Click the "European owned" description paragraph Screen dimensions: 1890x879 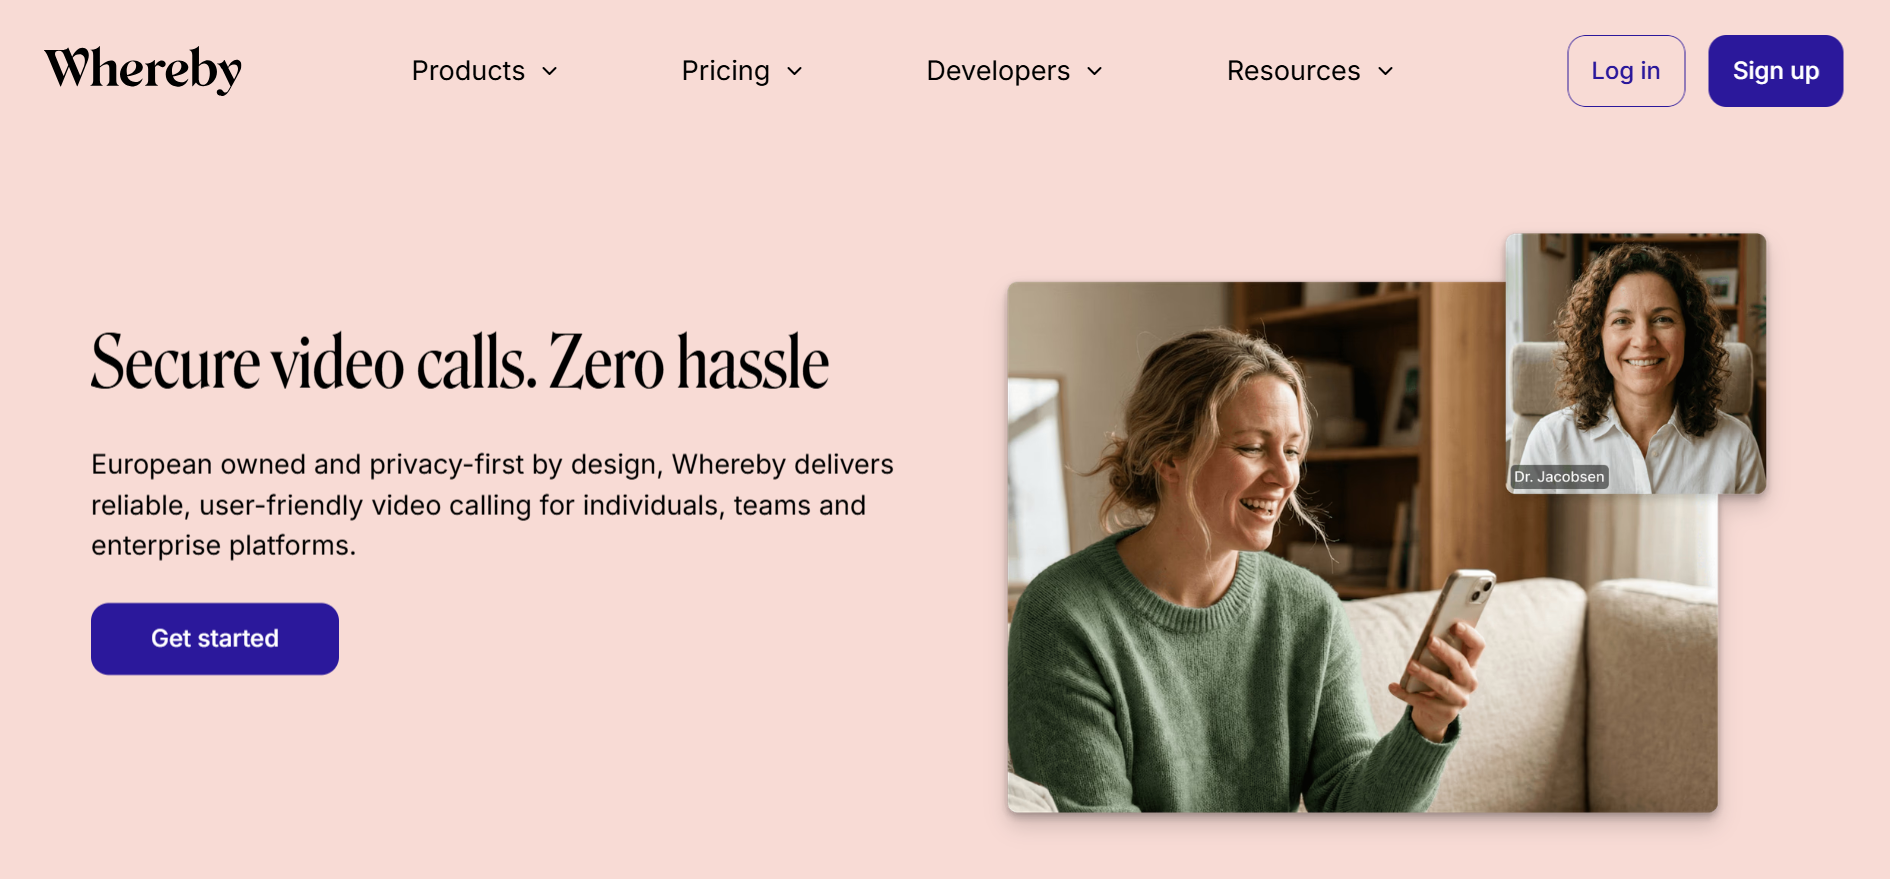tap(492, 505)
